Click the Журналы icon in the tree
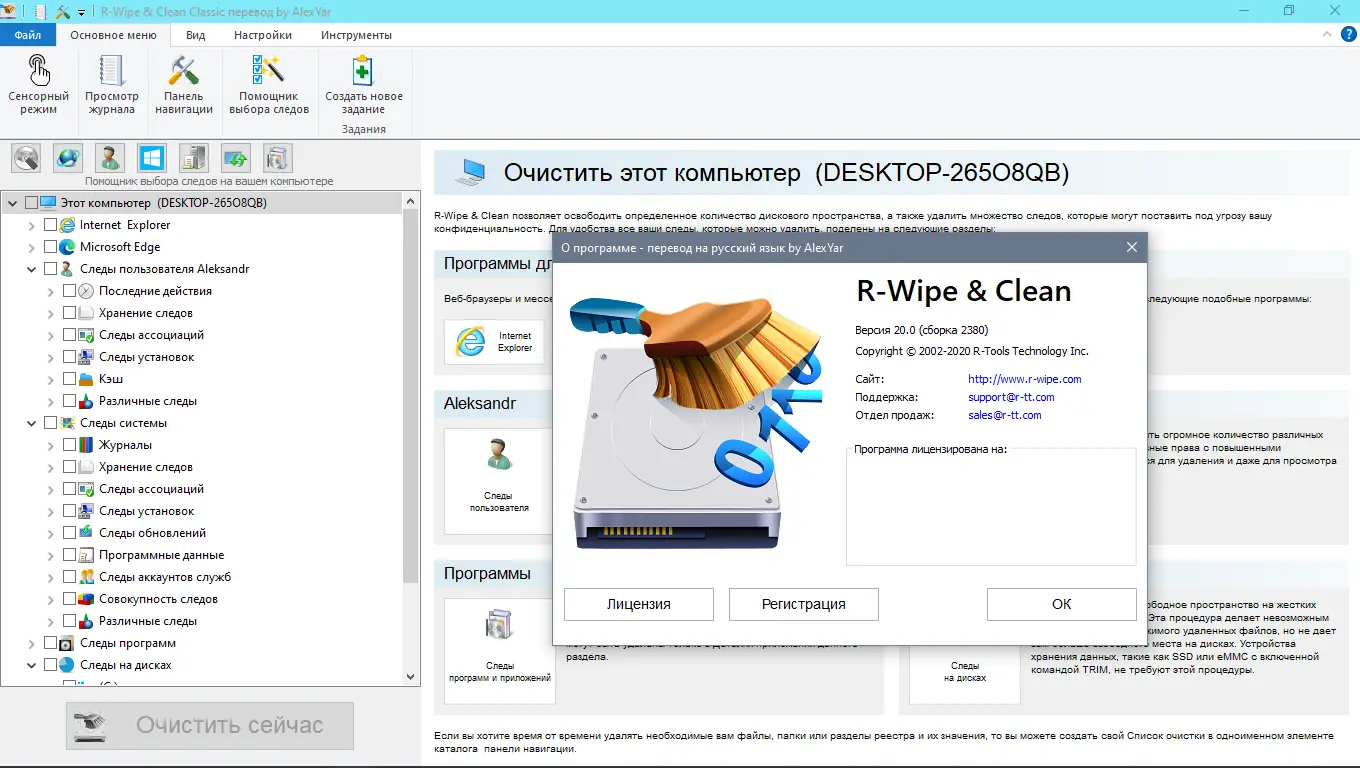 (x=86, y=445)
